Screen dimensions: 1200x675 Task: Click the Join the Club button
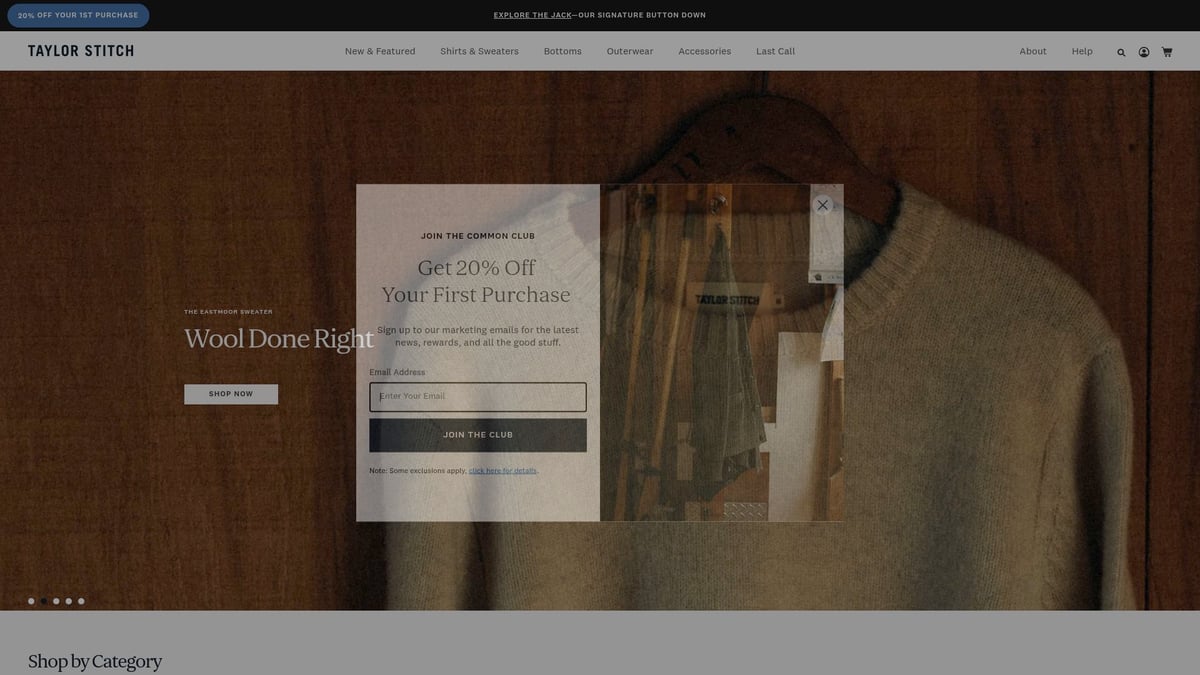pyautogui.click(x=478, y=435)
